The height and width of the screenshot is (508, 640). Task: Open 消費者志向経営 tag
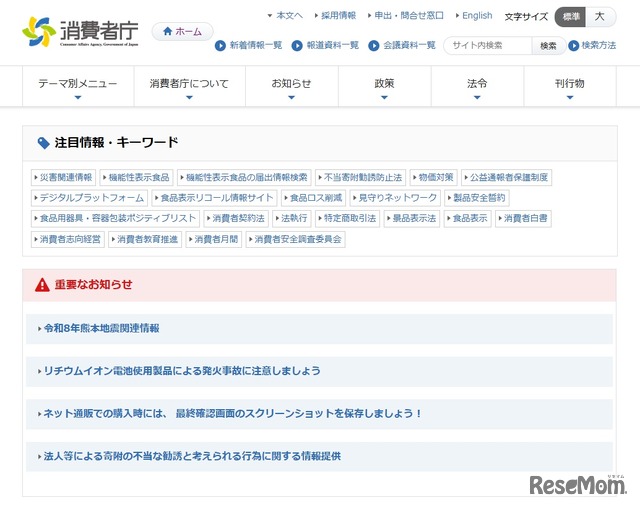[68, 239]
